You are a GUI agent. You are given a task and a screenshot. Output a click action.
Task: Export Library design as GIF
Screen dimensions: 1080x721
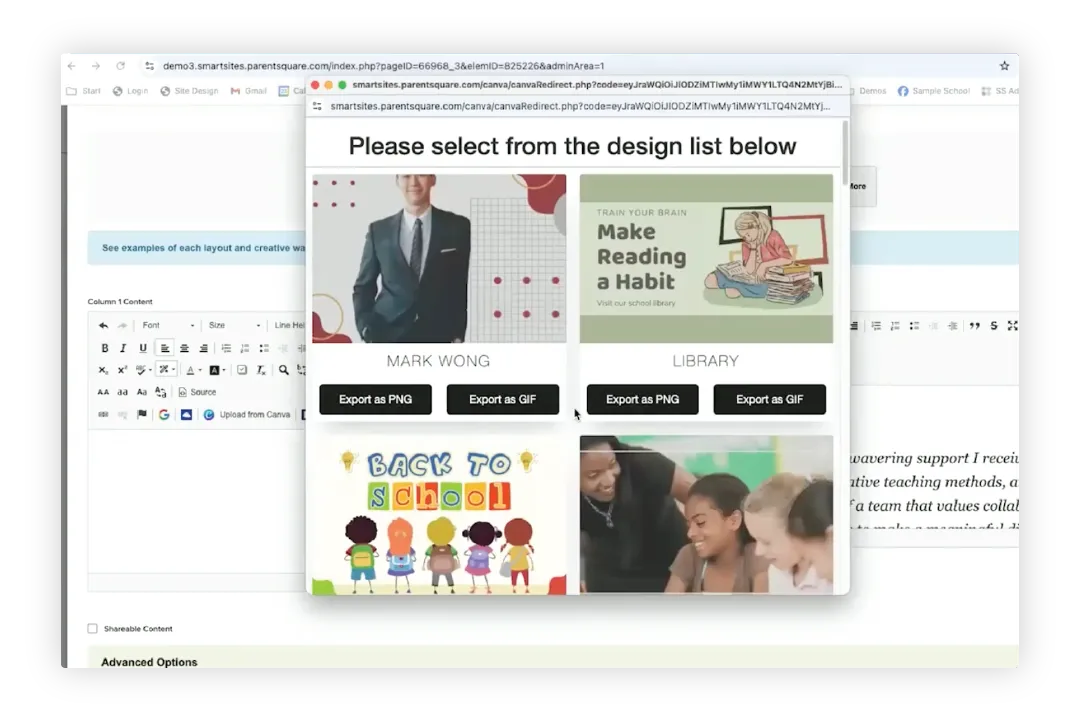point(769,399)
